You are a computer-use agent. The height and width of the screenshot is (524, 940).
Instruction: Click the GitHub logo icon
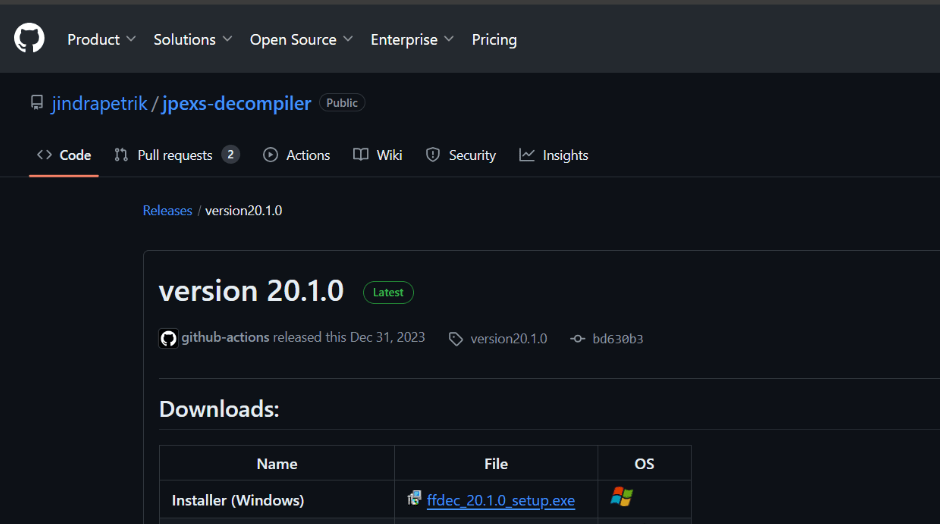[29, 39]
